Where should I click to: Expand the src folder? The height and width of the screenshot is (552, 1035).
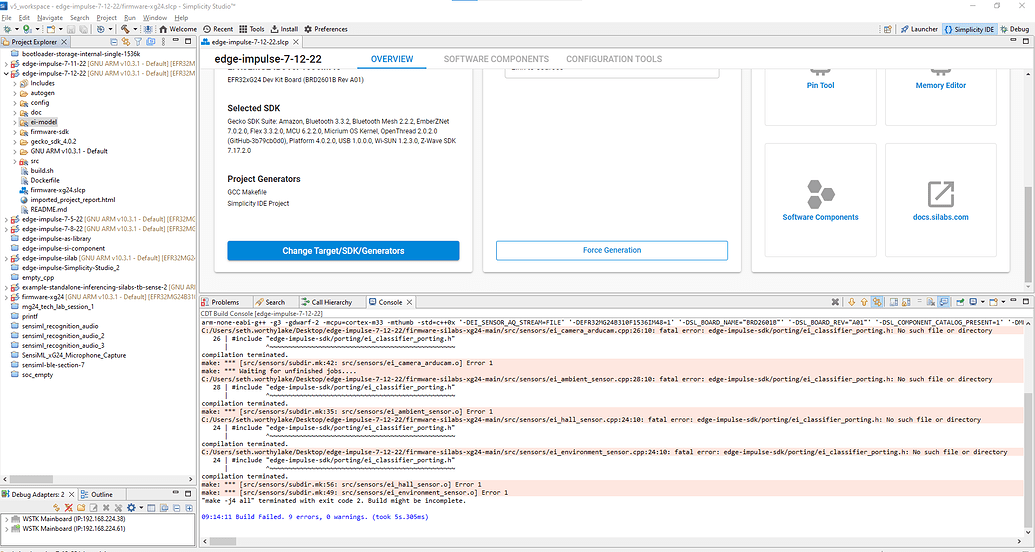point(15,161)
